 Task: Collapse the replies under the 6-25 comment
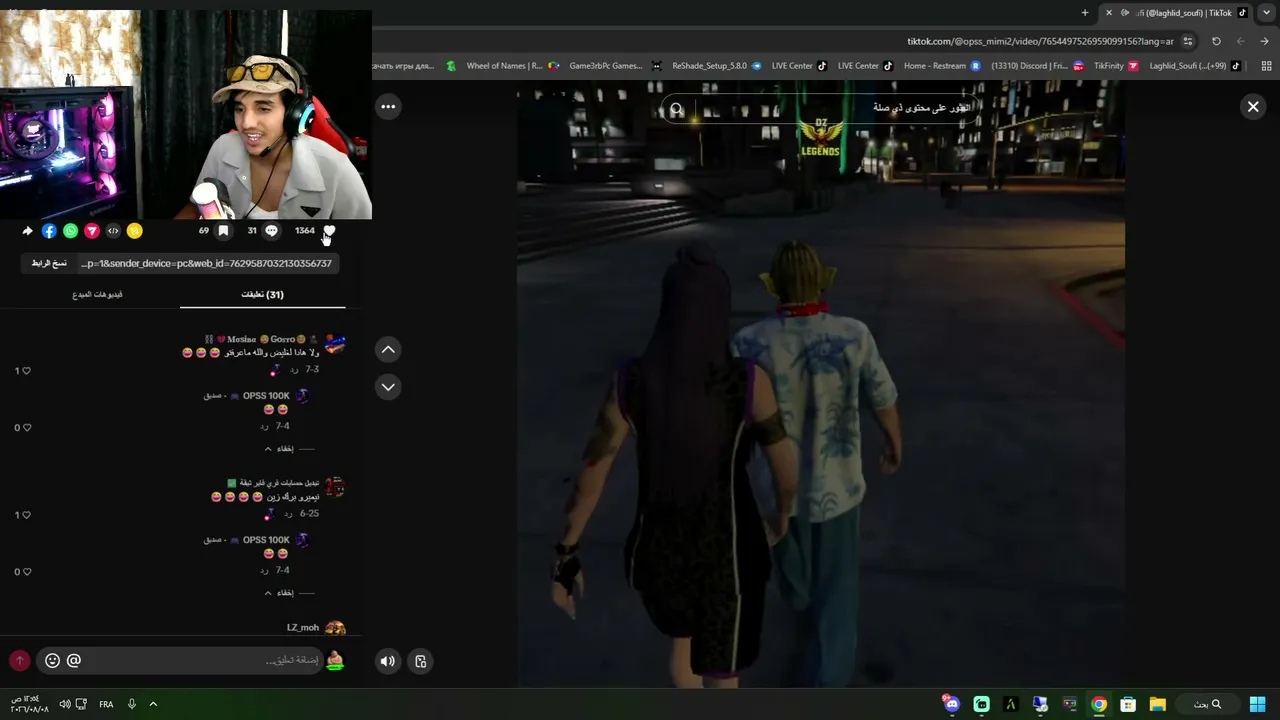tap(280, 593)
